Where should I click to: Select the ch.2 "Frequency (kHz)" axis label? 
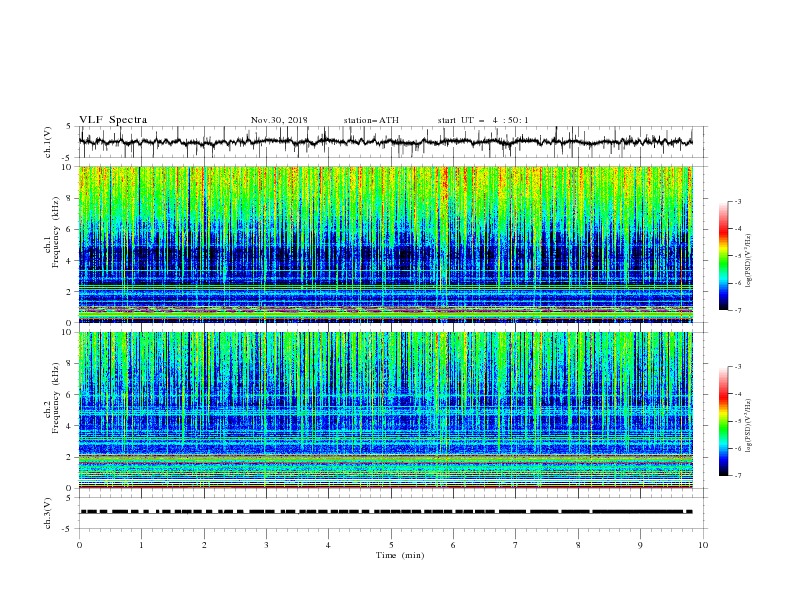(56, 398)
